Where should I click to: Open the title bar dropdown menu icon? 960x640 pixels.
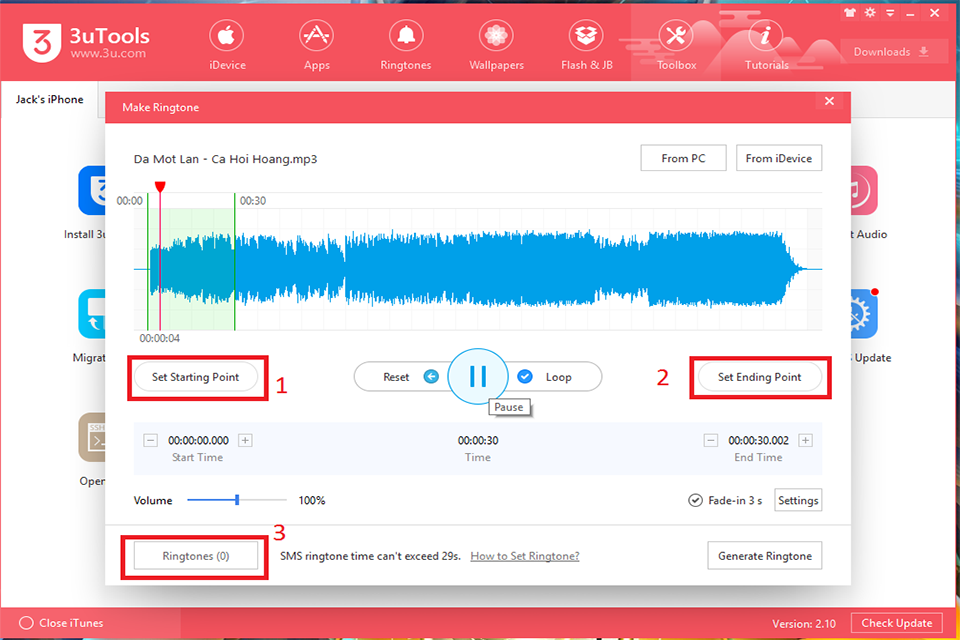(890, 13)
